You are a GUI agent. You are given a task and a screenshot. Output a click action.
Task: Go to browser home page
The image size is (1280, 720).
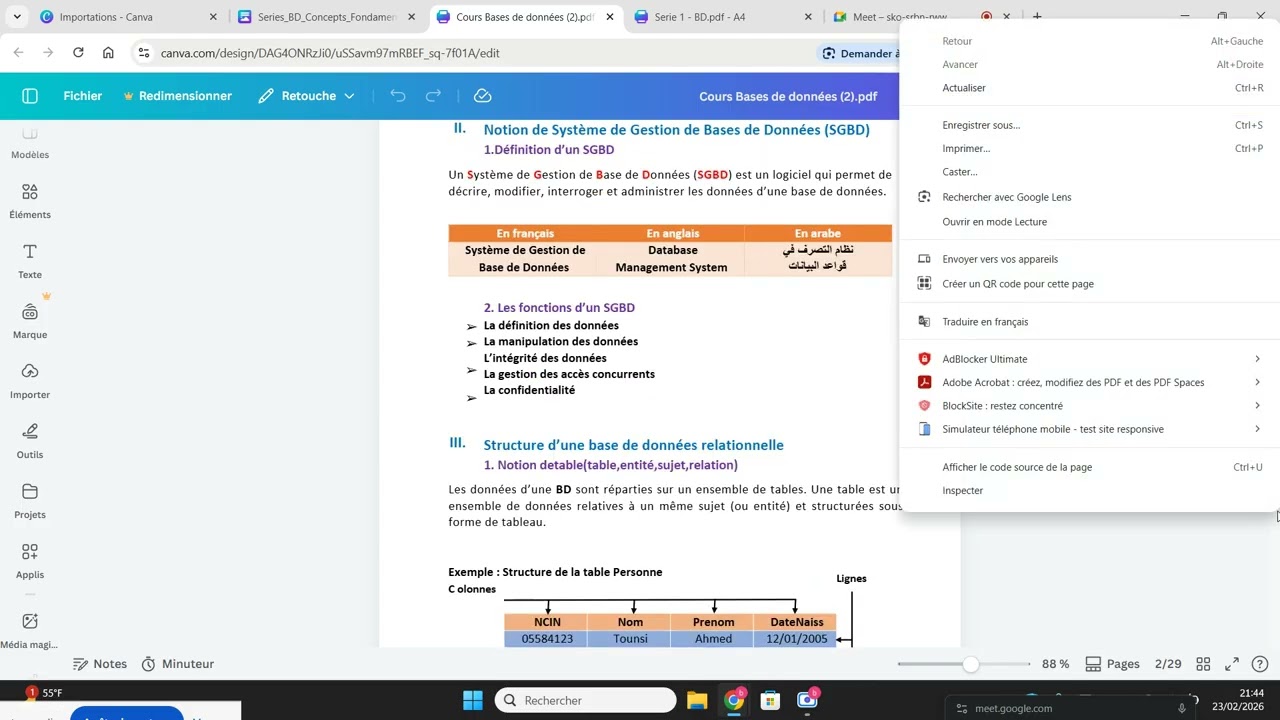click(x=108, y=53)
